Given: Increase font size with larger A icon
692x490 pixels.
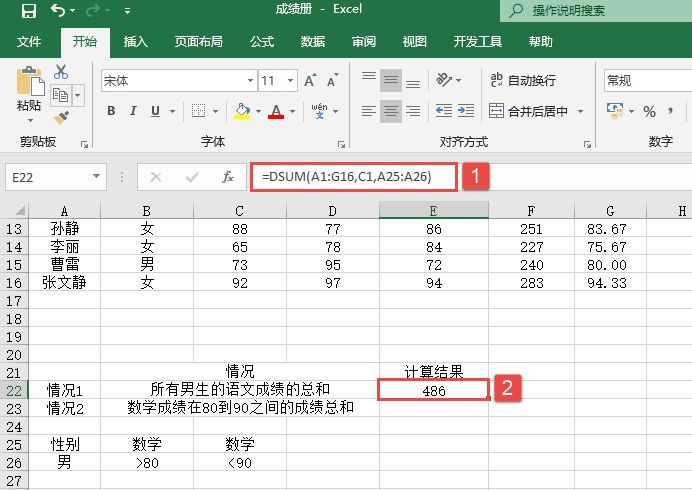Looking at the screenshot, I should coord(309,81).
